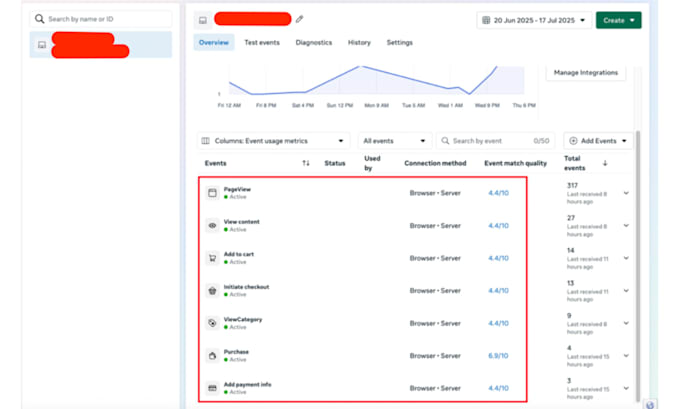
Task: Expand the Add payment info row chevron
Action: (x=626, y=388)
